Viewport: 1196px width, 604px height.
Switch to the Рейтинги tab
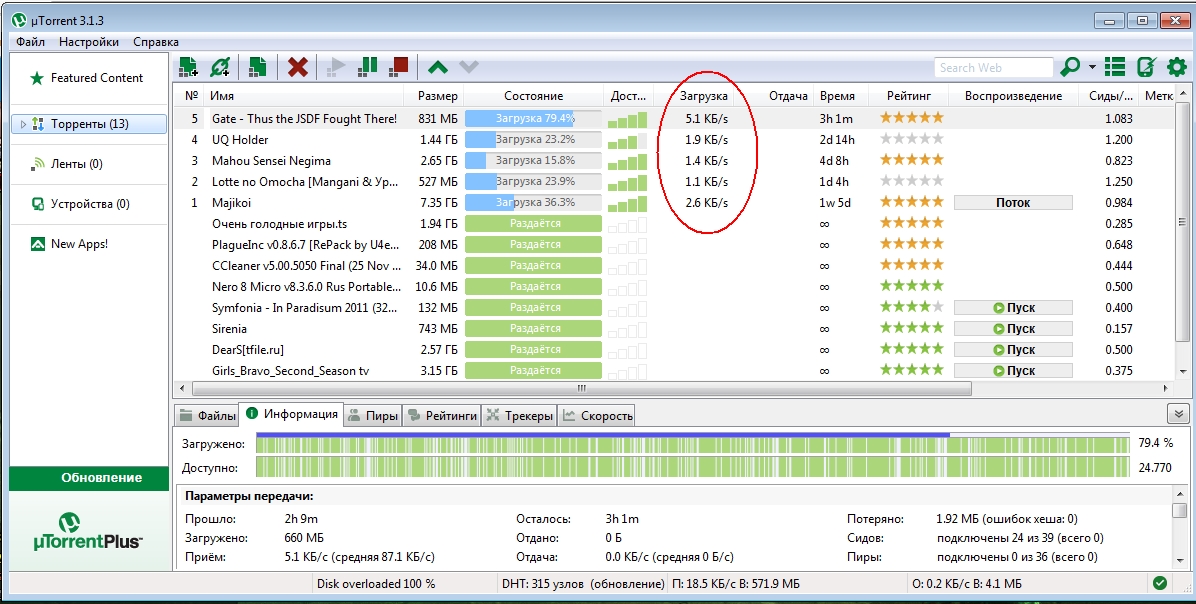(442, 416)
